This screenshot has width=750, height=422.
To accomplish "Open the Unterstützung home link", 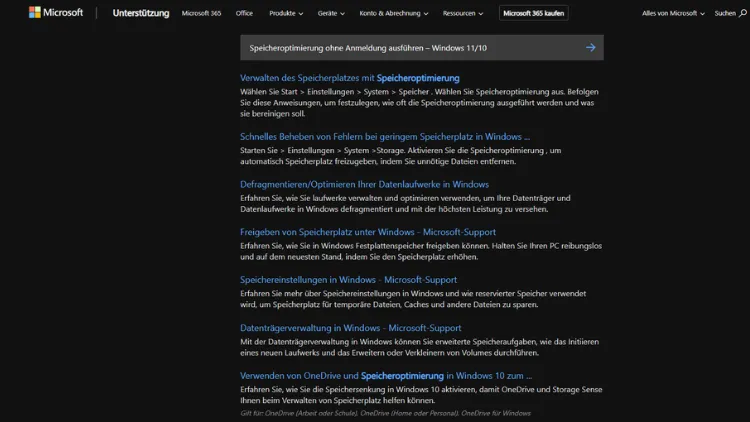I will click(x=141, y=13).
